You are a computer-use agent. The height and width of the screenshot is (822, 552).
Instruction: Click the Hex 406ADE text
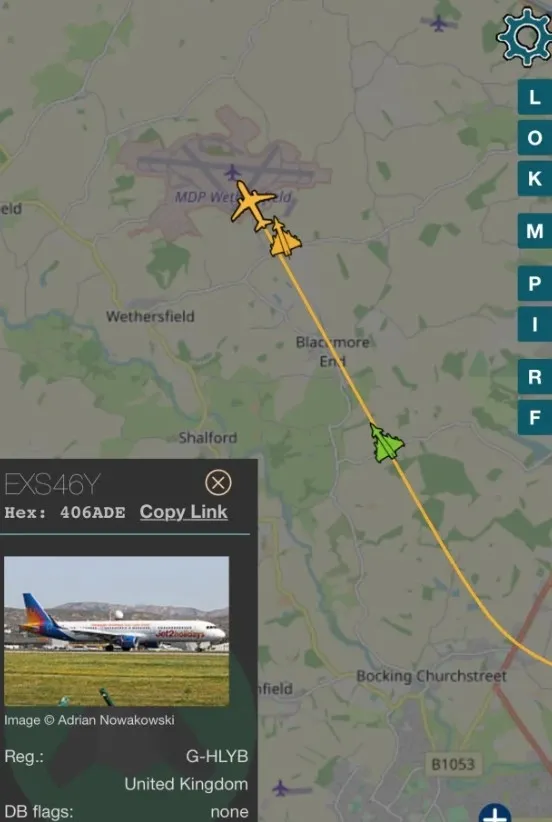64,512
